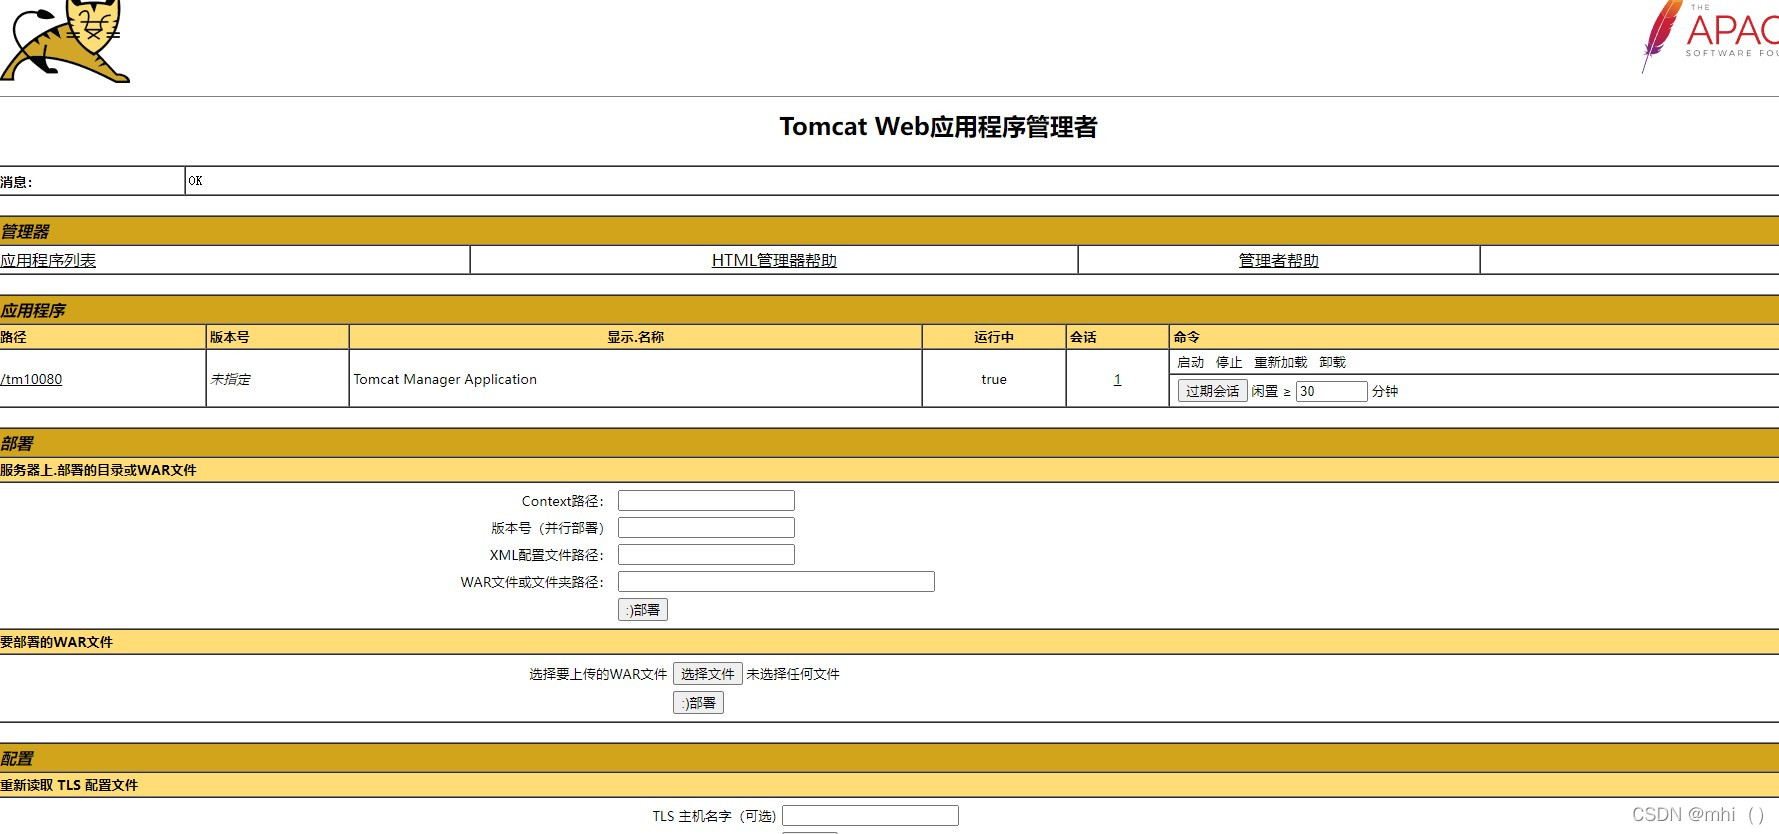The height and width of the screenshot is (834, 1779).
Task: Click the 应用程序 section heading
Action: pyautogui.click(x=33, y=310)
